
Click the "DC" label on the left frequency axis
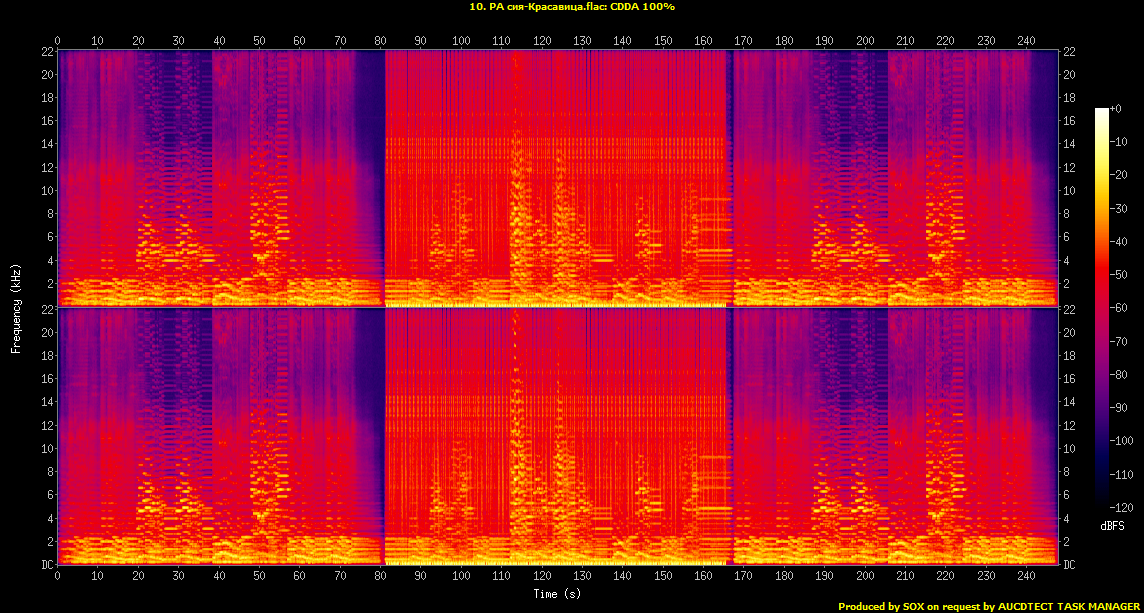47,565
